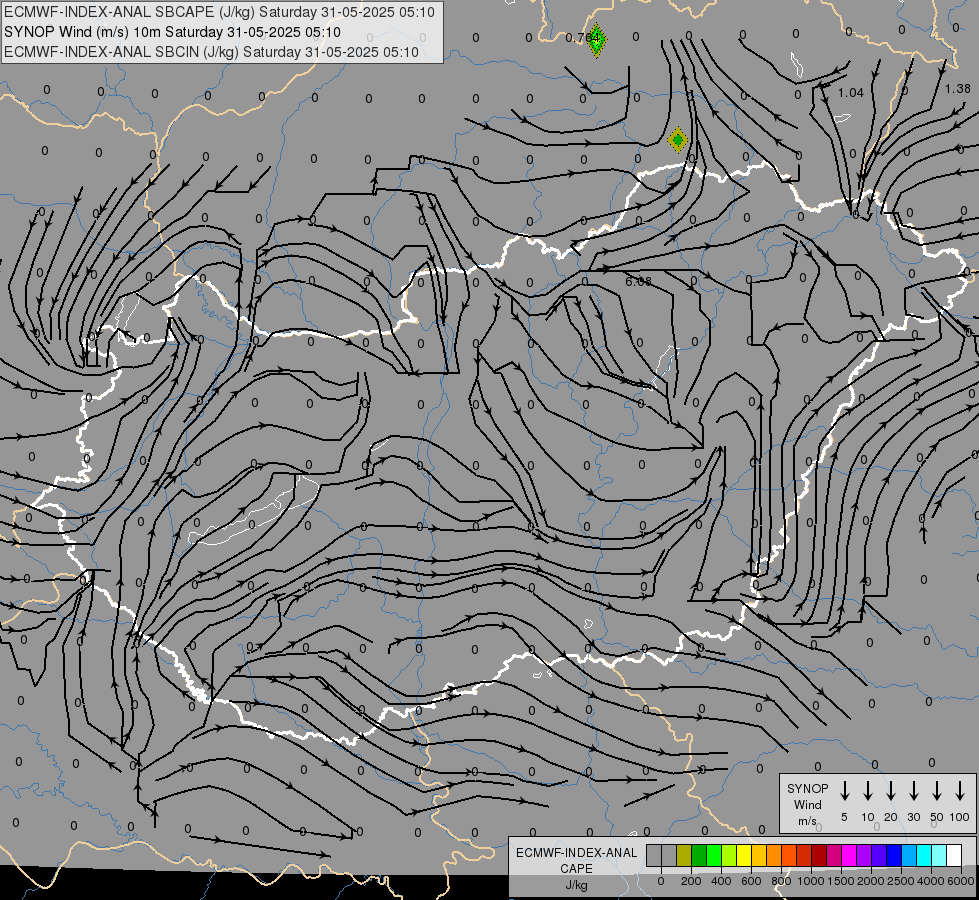Select the 30 m/s wind arrow in legend

click(913, 791)
